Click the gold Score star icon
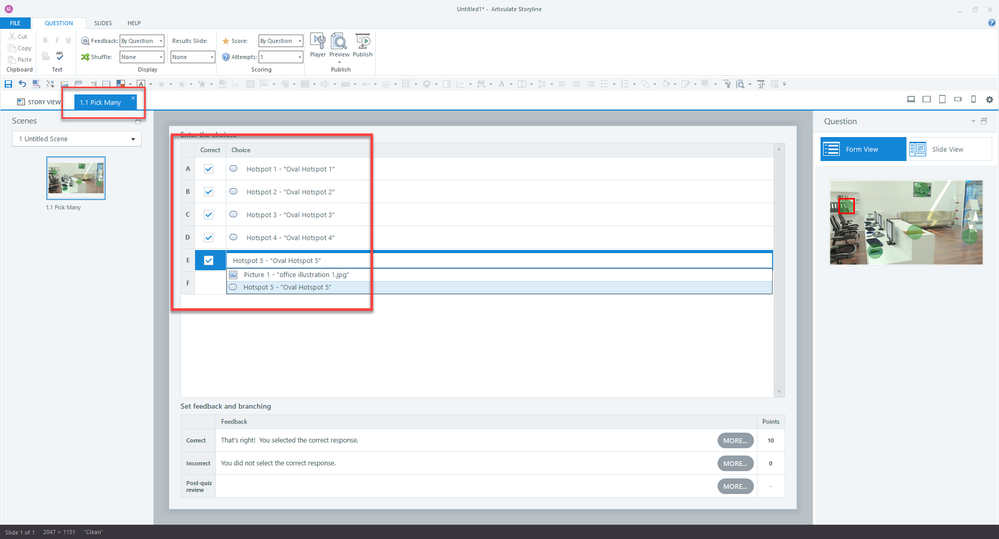The width and height of the screenshot is (999, 539). [226, 41]
